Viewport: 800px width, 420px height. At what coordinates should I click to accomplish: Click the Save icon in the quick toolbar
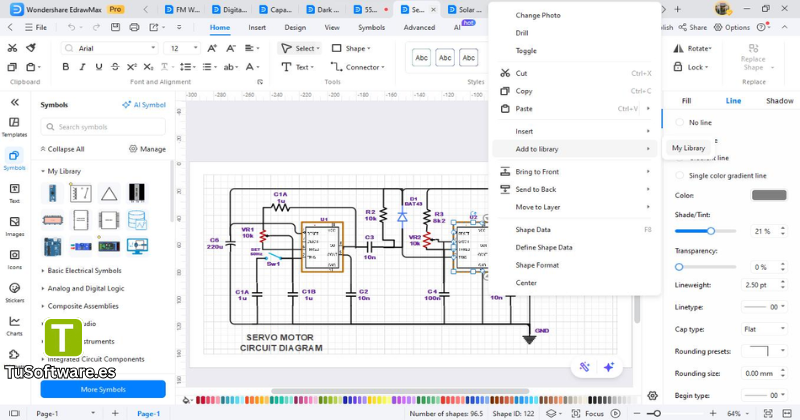coord(115,27)
